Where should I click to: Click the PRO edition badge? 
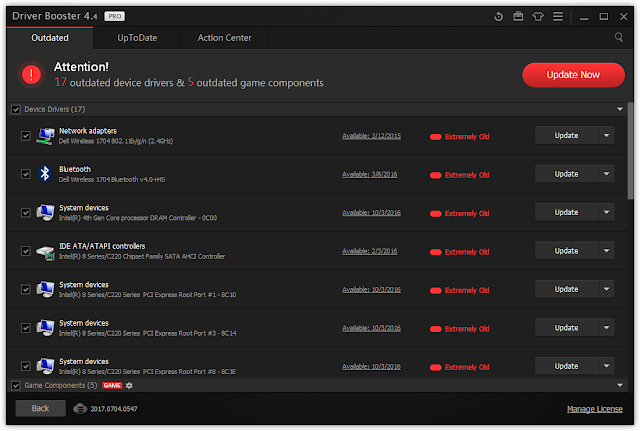point(114,16)
